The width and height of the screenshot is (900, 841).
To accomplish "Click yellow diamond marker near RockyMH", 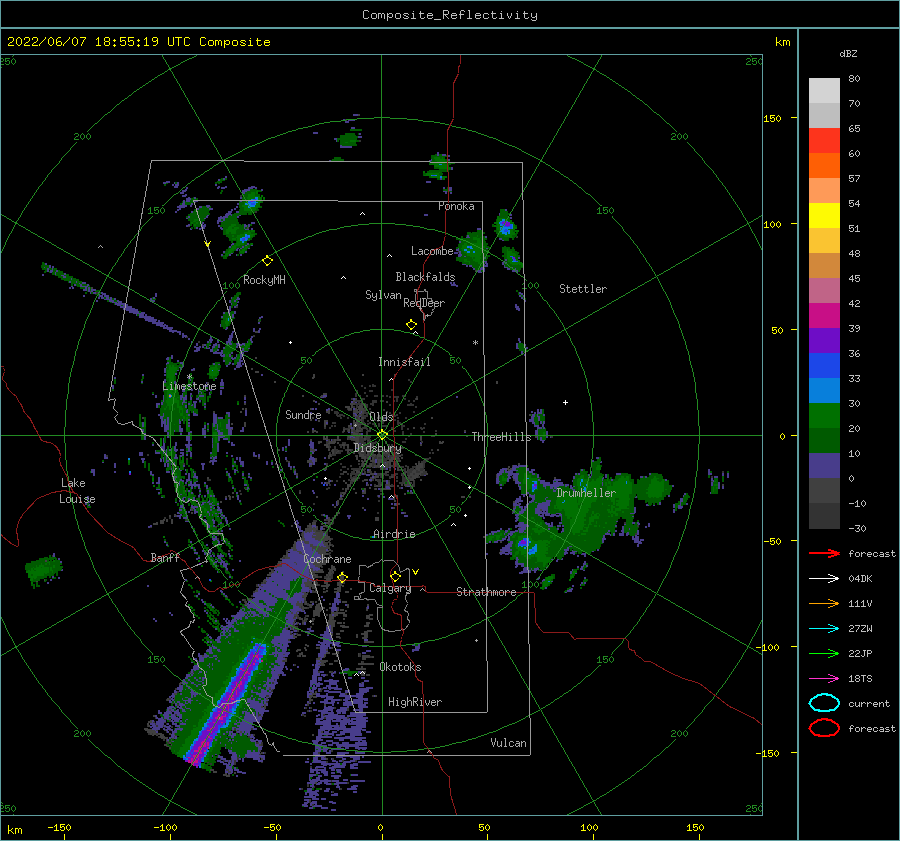I will click(x=267, y=261).
